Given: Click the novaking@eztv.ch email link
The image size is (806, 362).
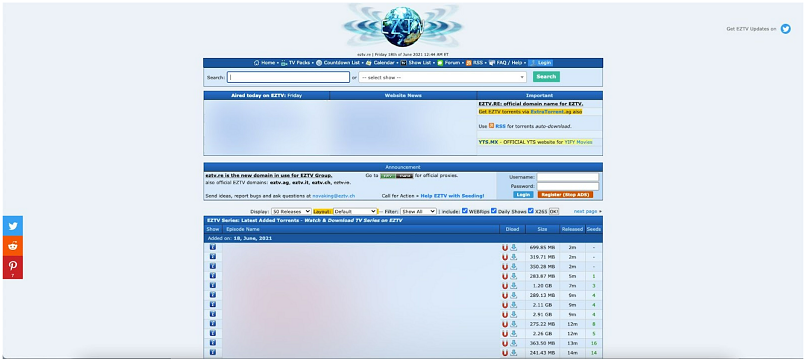Looking at the screenshot, I should [334, 196].
